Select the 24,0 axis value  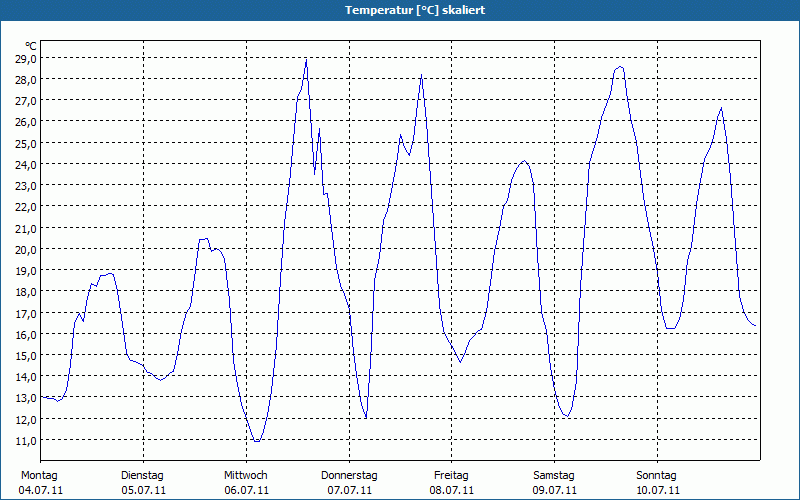(x=26, y=165)
